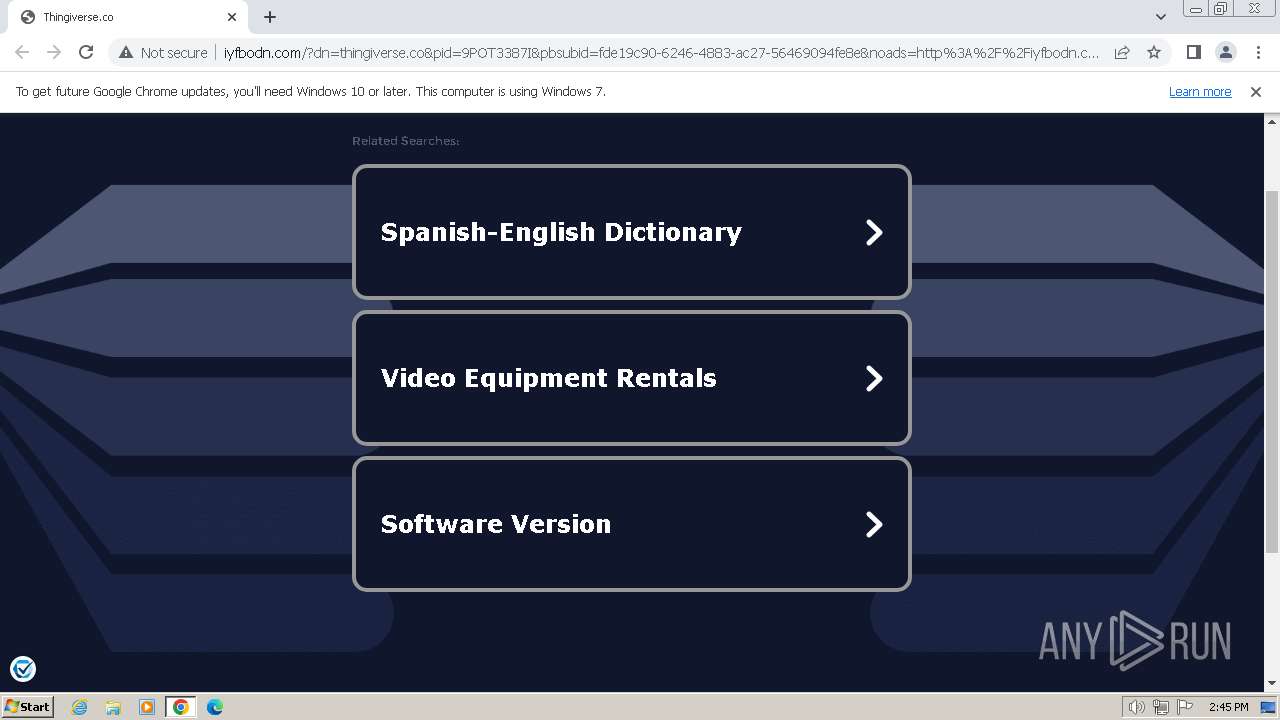The image size is (1280, 720).
Task: Open File Explorer from taskbar
Action: [113, 707]
